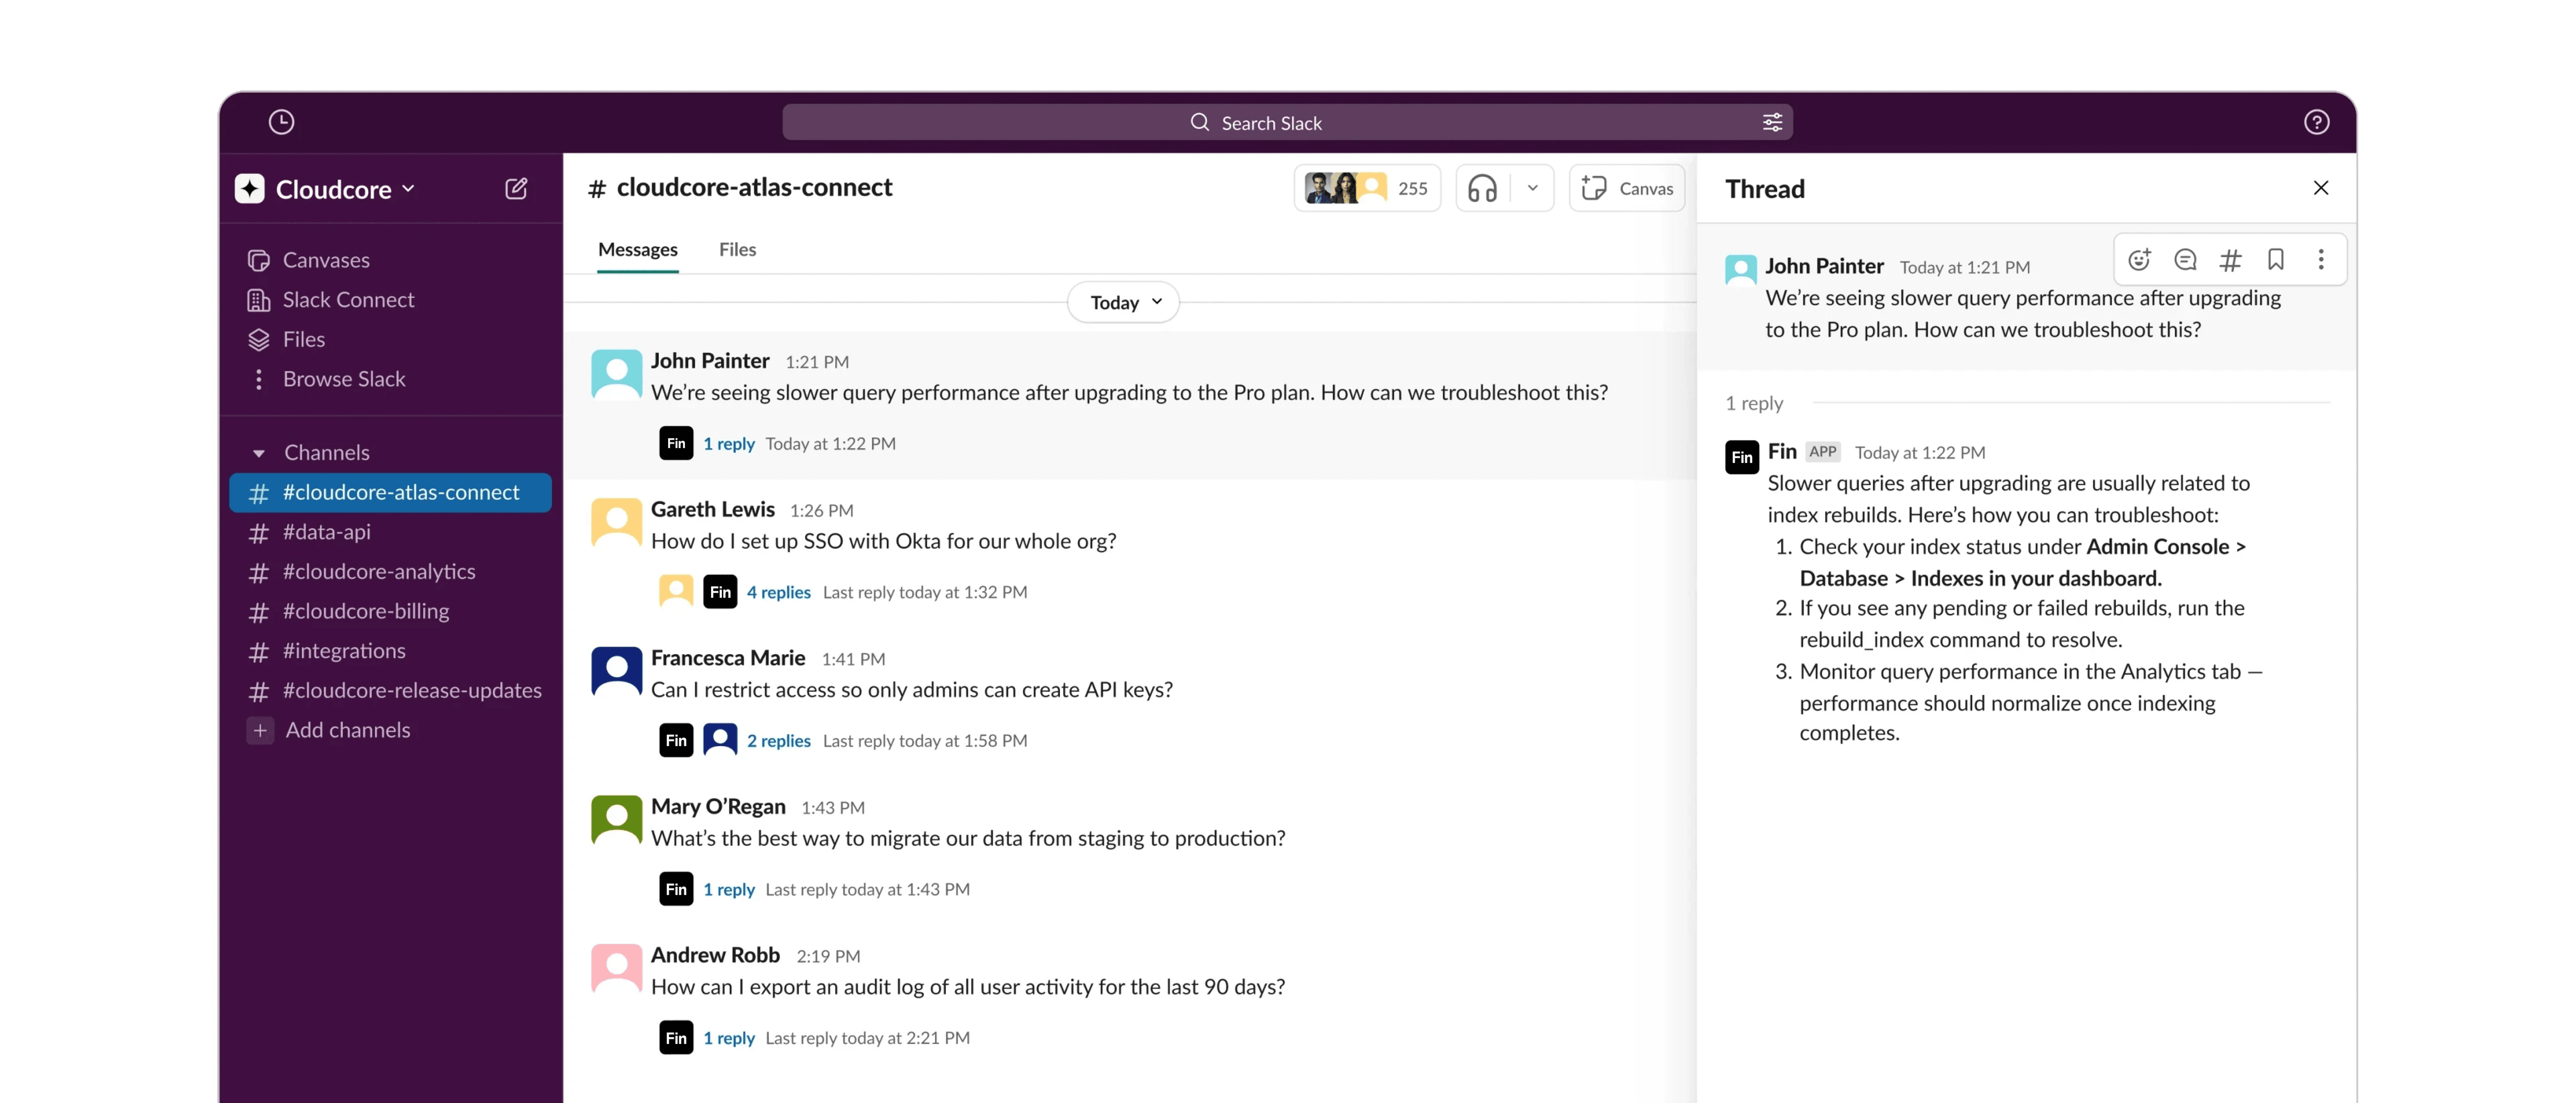Close the Thread panel
The width and height of the screenshot is (2576, 1103).
2321,188
